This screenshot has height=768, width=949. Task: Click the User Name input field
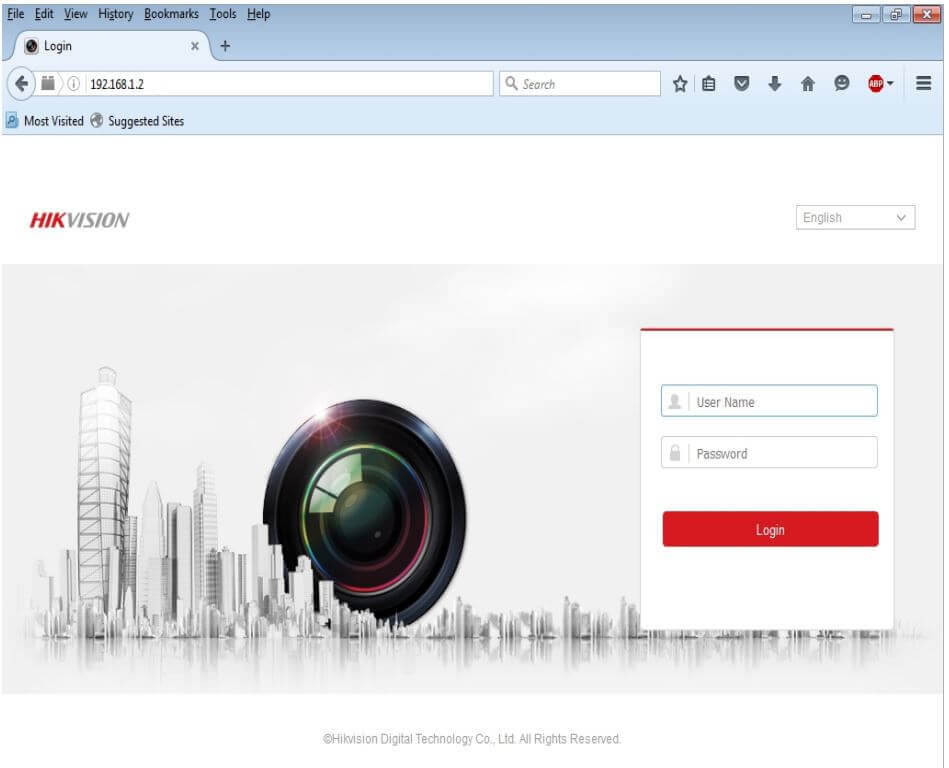(782, 402)
